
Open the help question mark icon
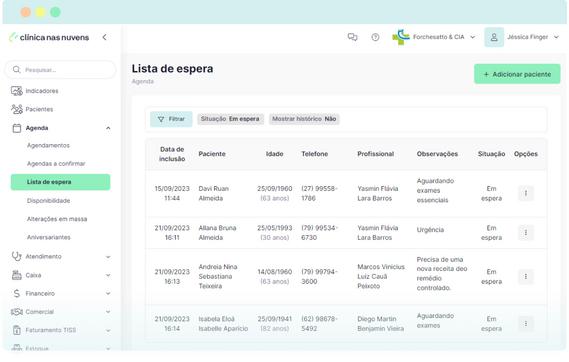375,37
